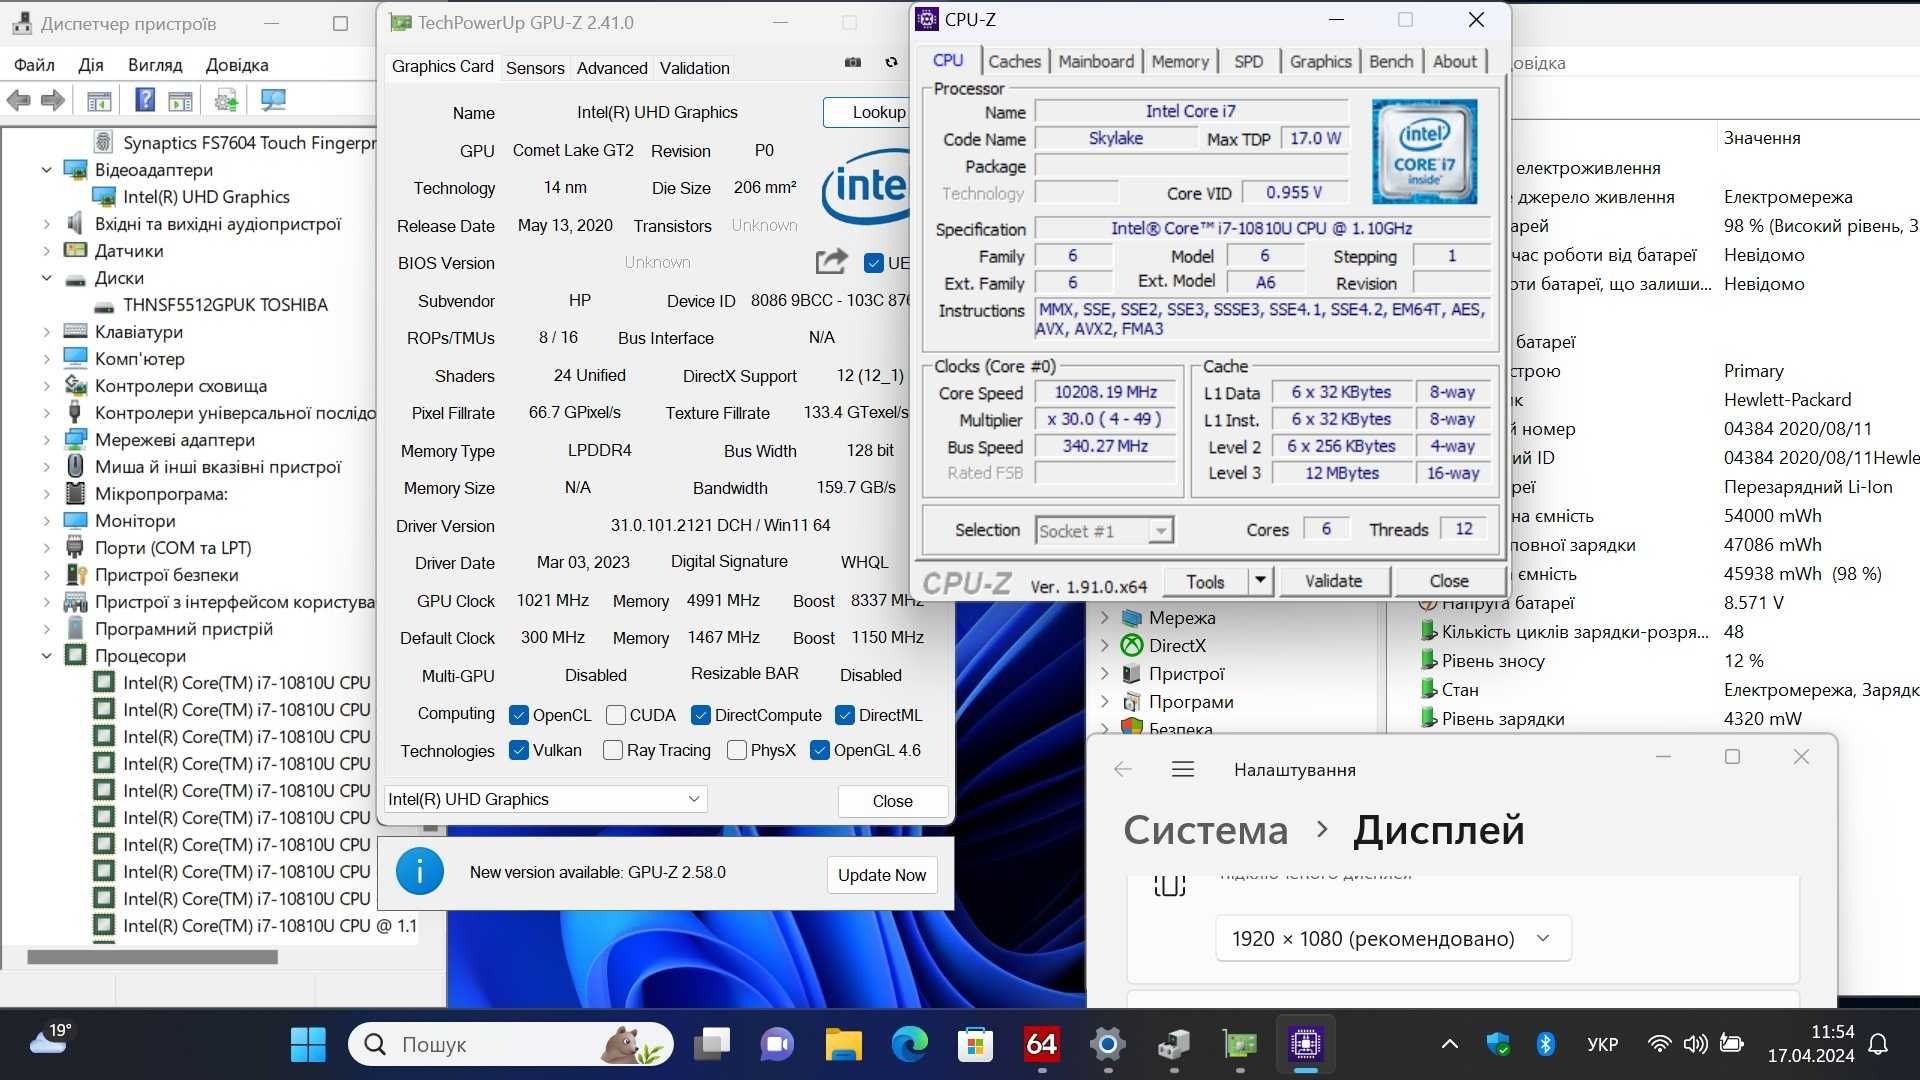Viewport: 1920px width, 1080px height.
Task: Click the update driver icon in Device Manager toolbar
Action: [x=226, y=100]
